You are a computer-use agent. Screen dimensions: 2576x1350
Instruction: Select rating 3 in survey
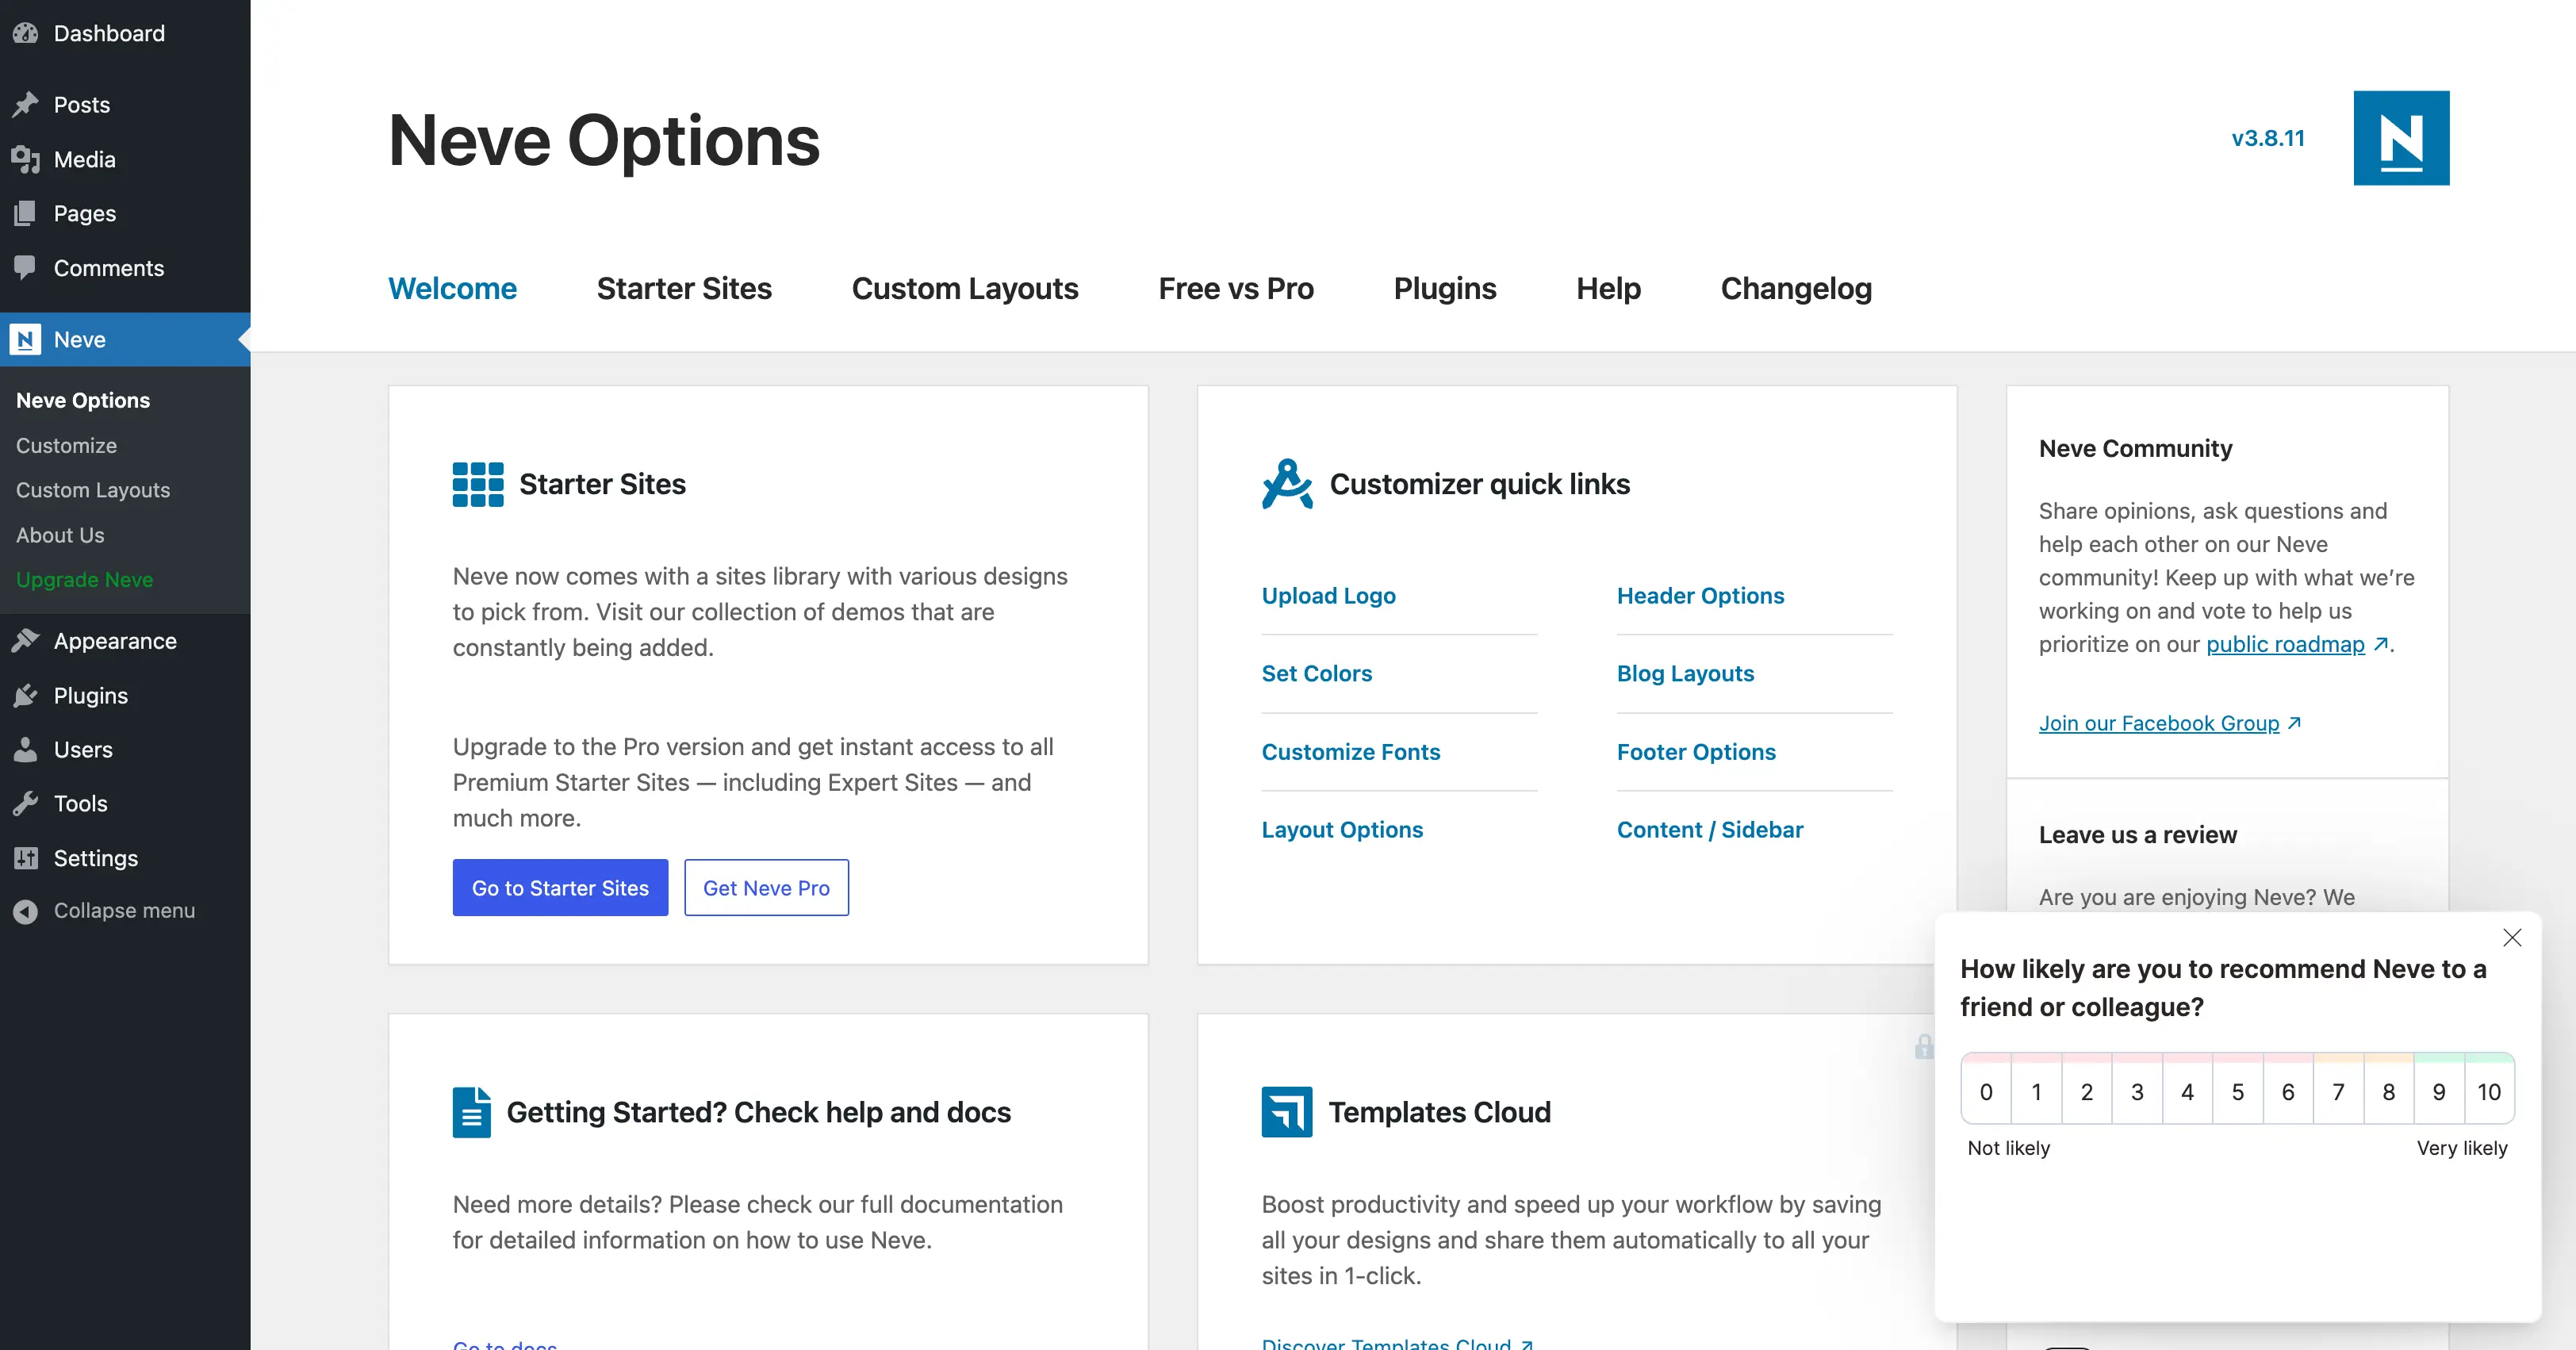(2137, 1092)
